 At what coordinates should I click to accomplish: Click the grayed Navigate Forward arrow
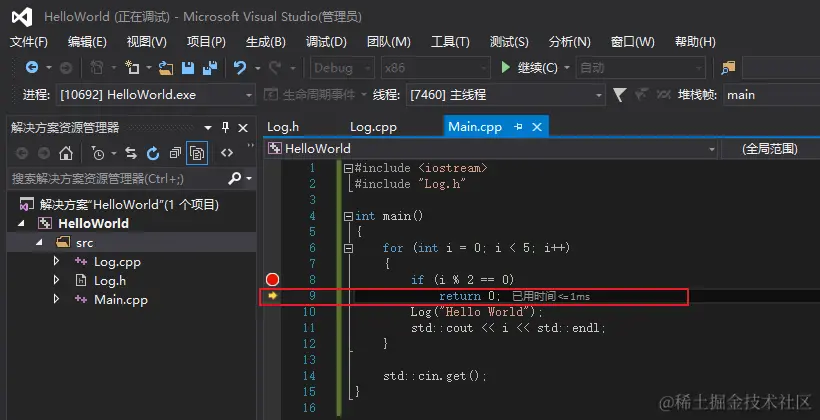click(x=65, y=67)
